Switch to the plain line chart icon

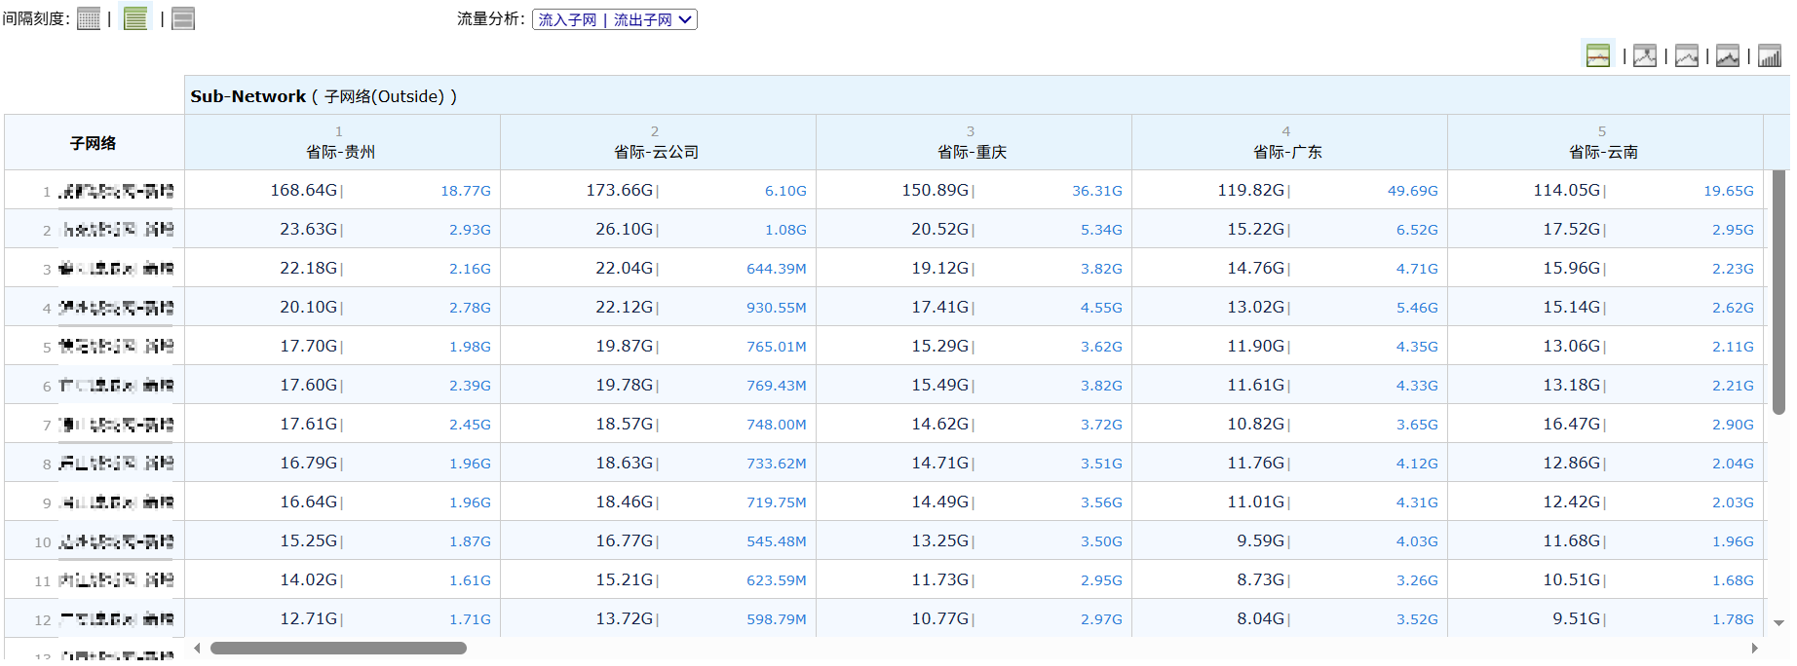(x=1687, y=56)
